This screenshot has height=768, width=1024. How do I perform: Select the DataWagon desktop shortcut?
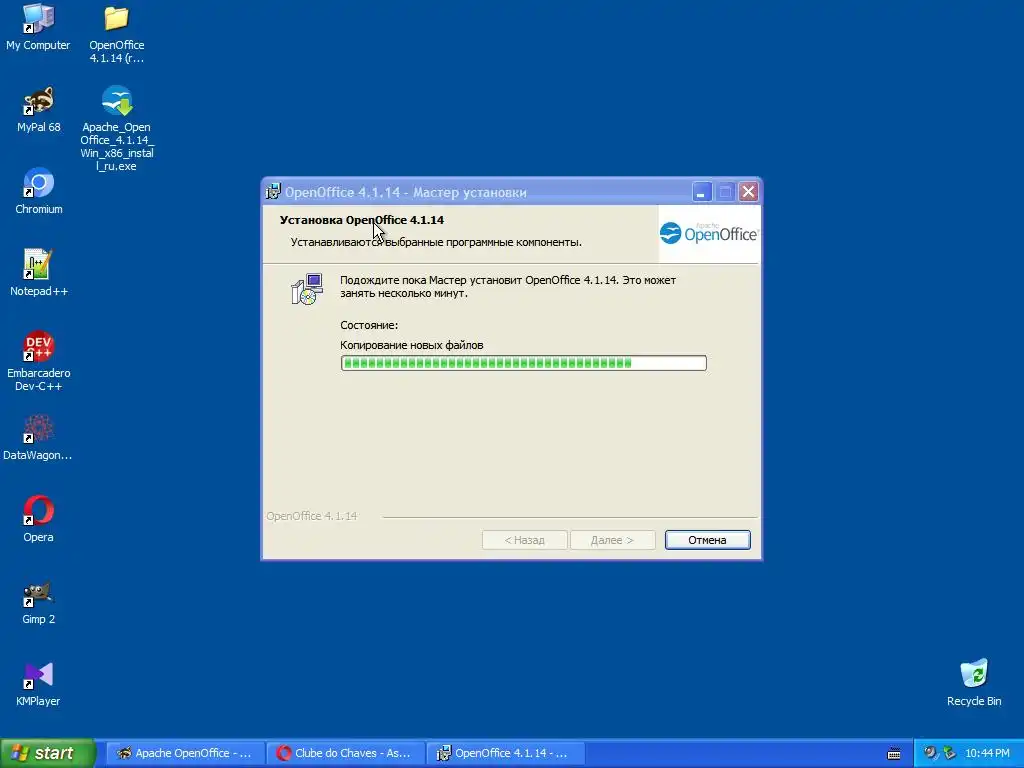click(x=38, y=438)
